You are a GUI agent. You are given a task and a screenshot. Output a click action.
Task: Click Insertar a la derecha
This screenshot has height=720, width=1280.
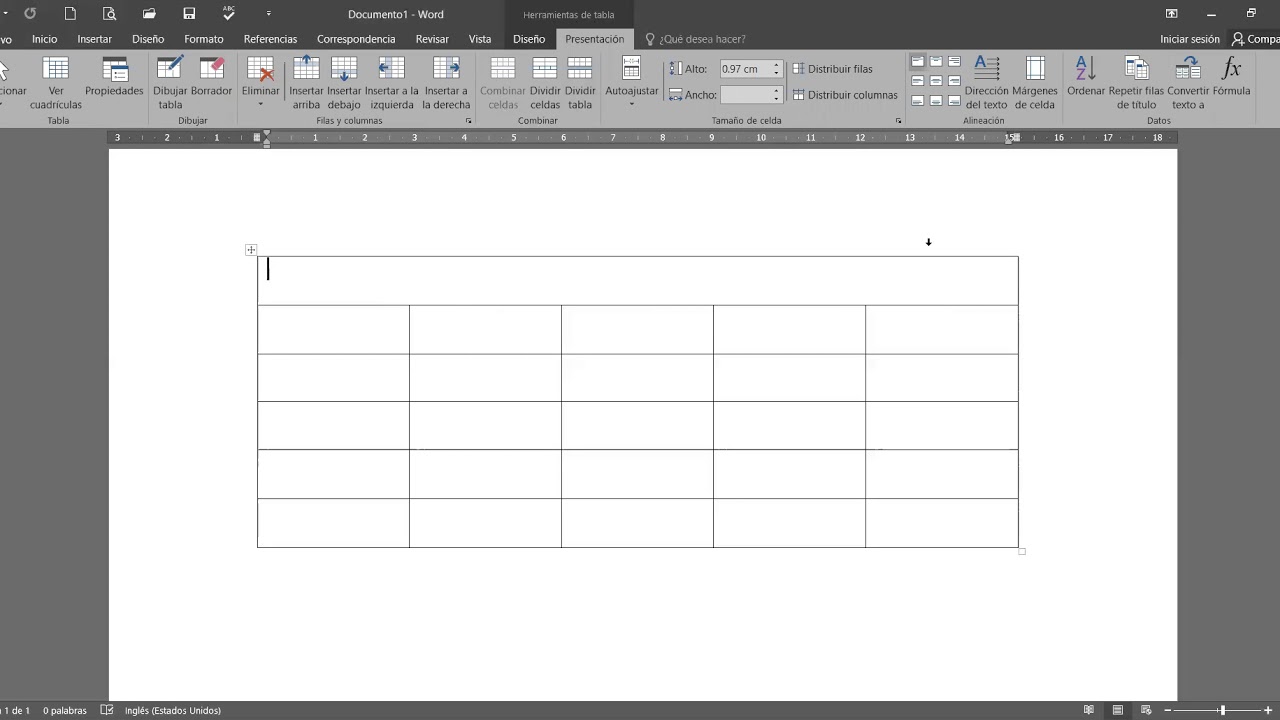pos(446,82)
